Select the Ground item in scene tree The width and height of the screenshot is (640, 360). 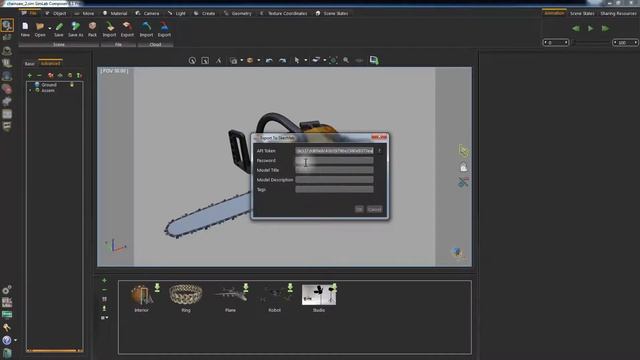[49, 84]
